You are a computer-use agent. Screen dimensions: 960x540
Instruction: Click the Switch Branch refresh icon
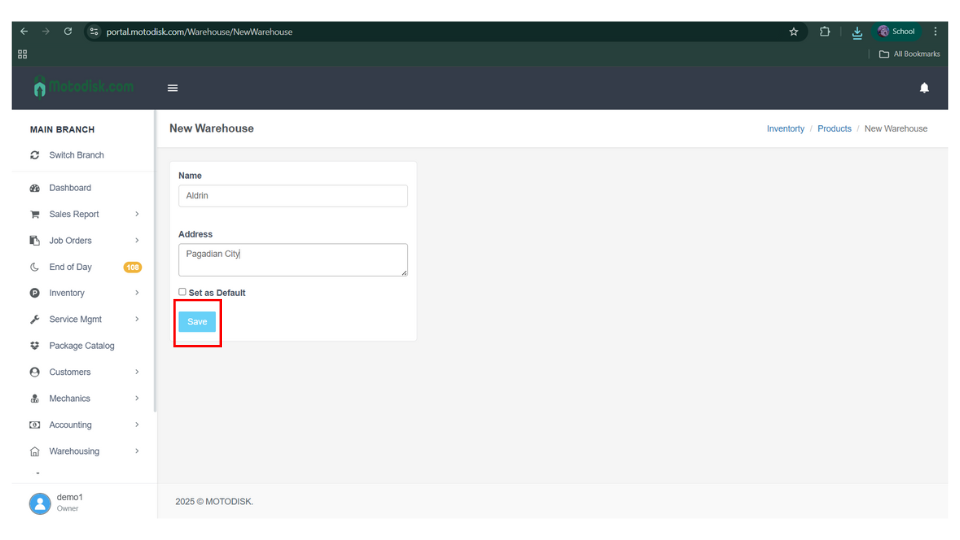(35, 155)
